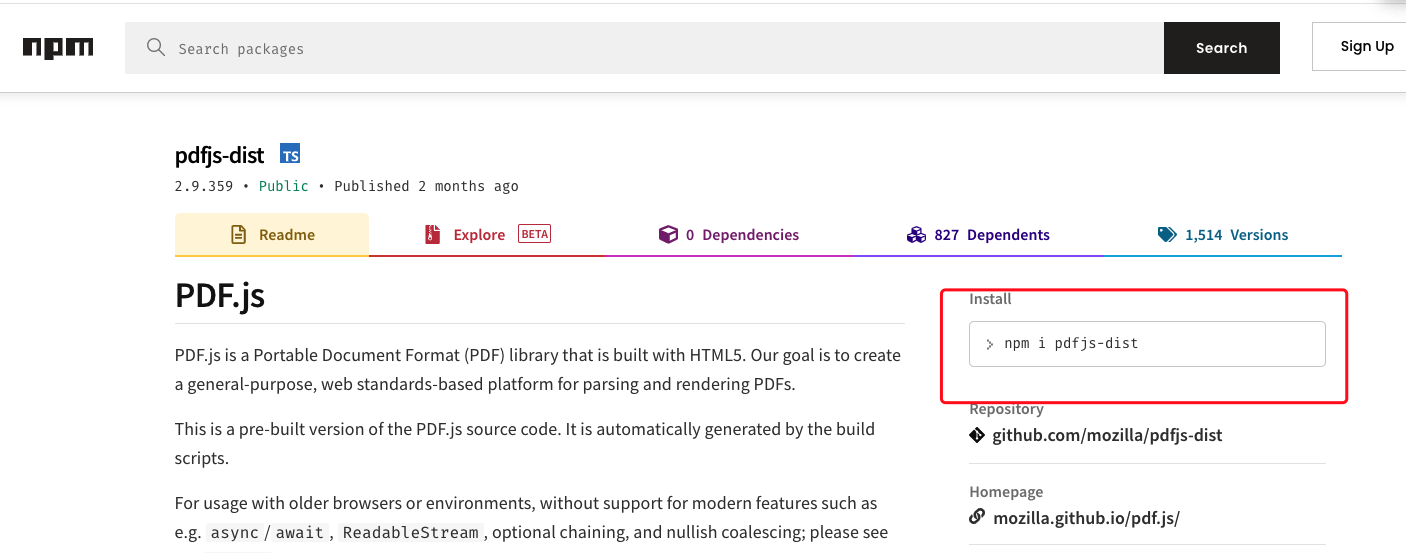Open the 1,514 Versions tab
Image resolution: width=1406 pixels, height=553 pixels.
[x=1223, y=235]
